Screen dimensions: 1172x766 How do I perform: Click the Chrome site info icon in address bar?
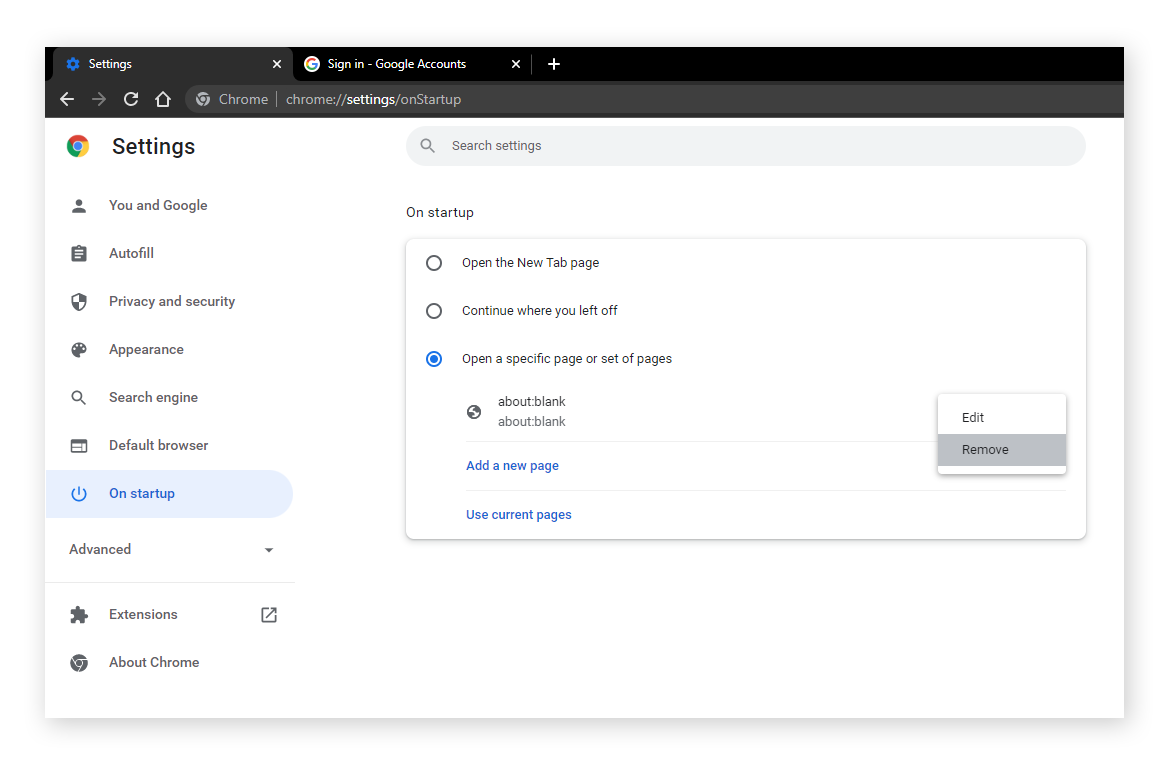(x=203, y=99)
